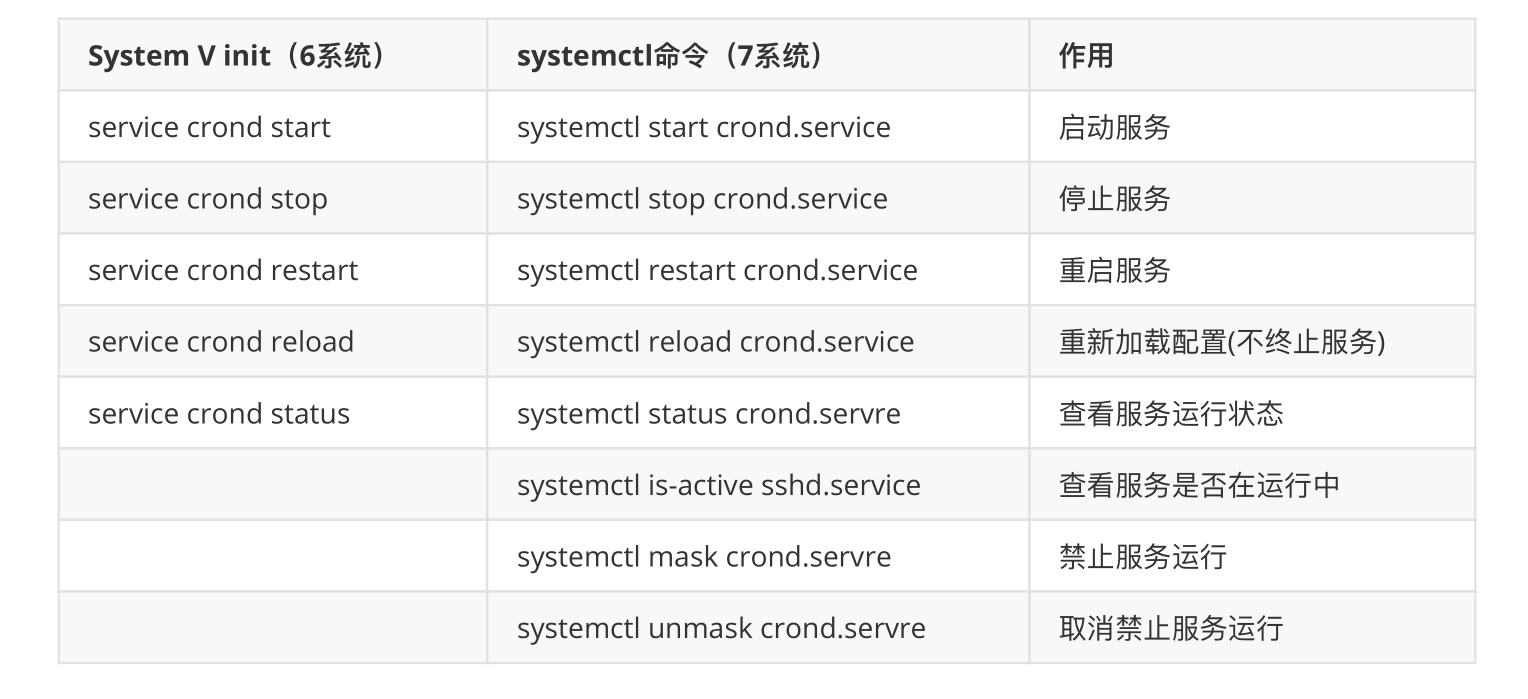The image size is (1528, 699).
Task: Click the '作用' column header
Action: click(x=1086, y=56)
